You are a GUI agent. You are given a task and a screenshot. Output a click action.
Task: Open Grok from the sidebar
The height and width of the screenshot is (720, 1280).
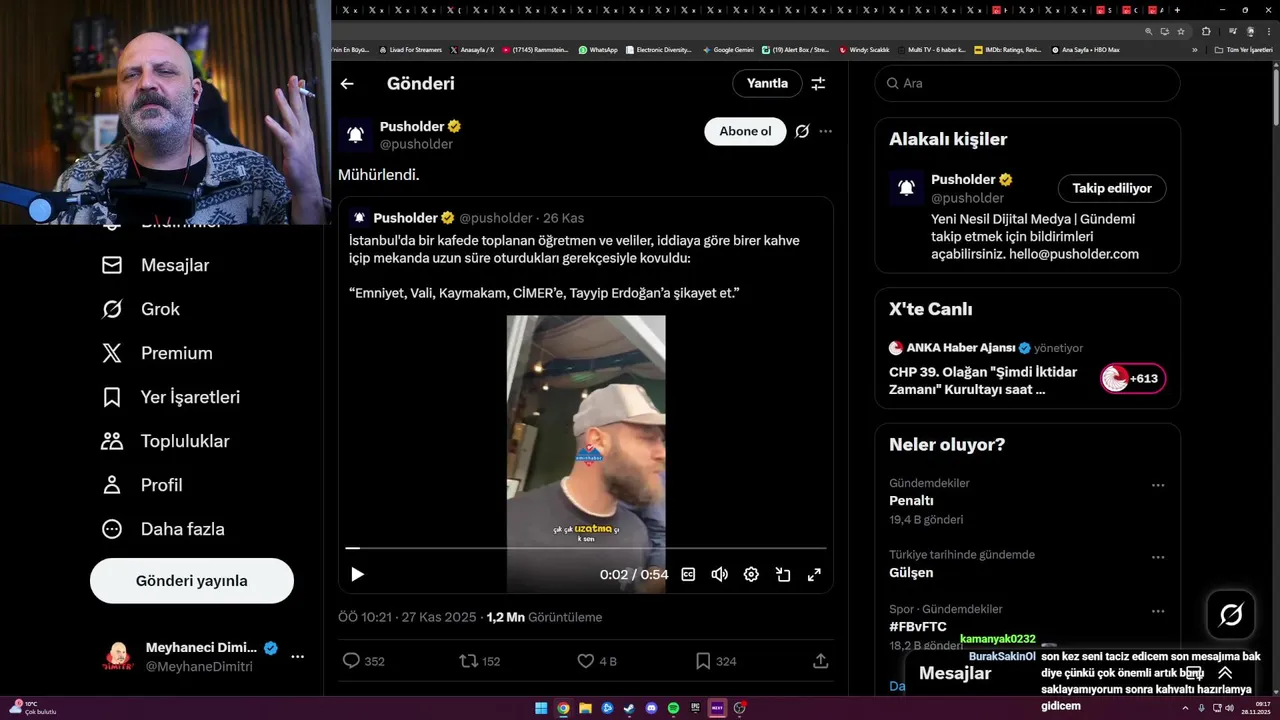140,309
